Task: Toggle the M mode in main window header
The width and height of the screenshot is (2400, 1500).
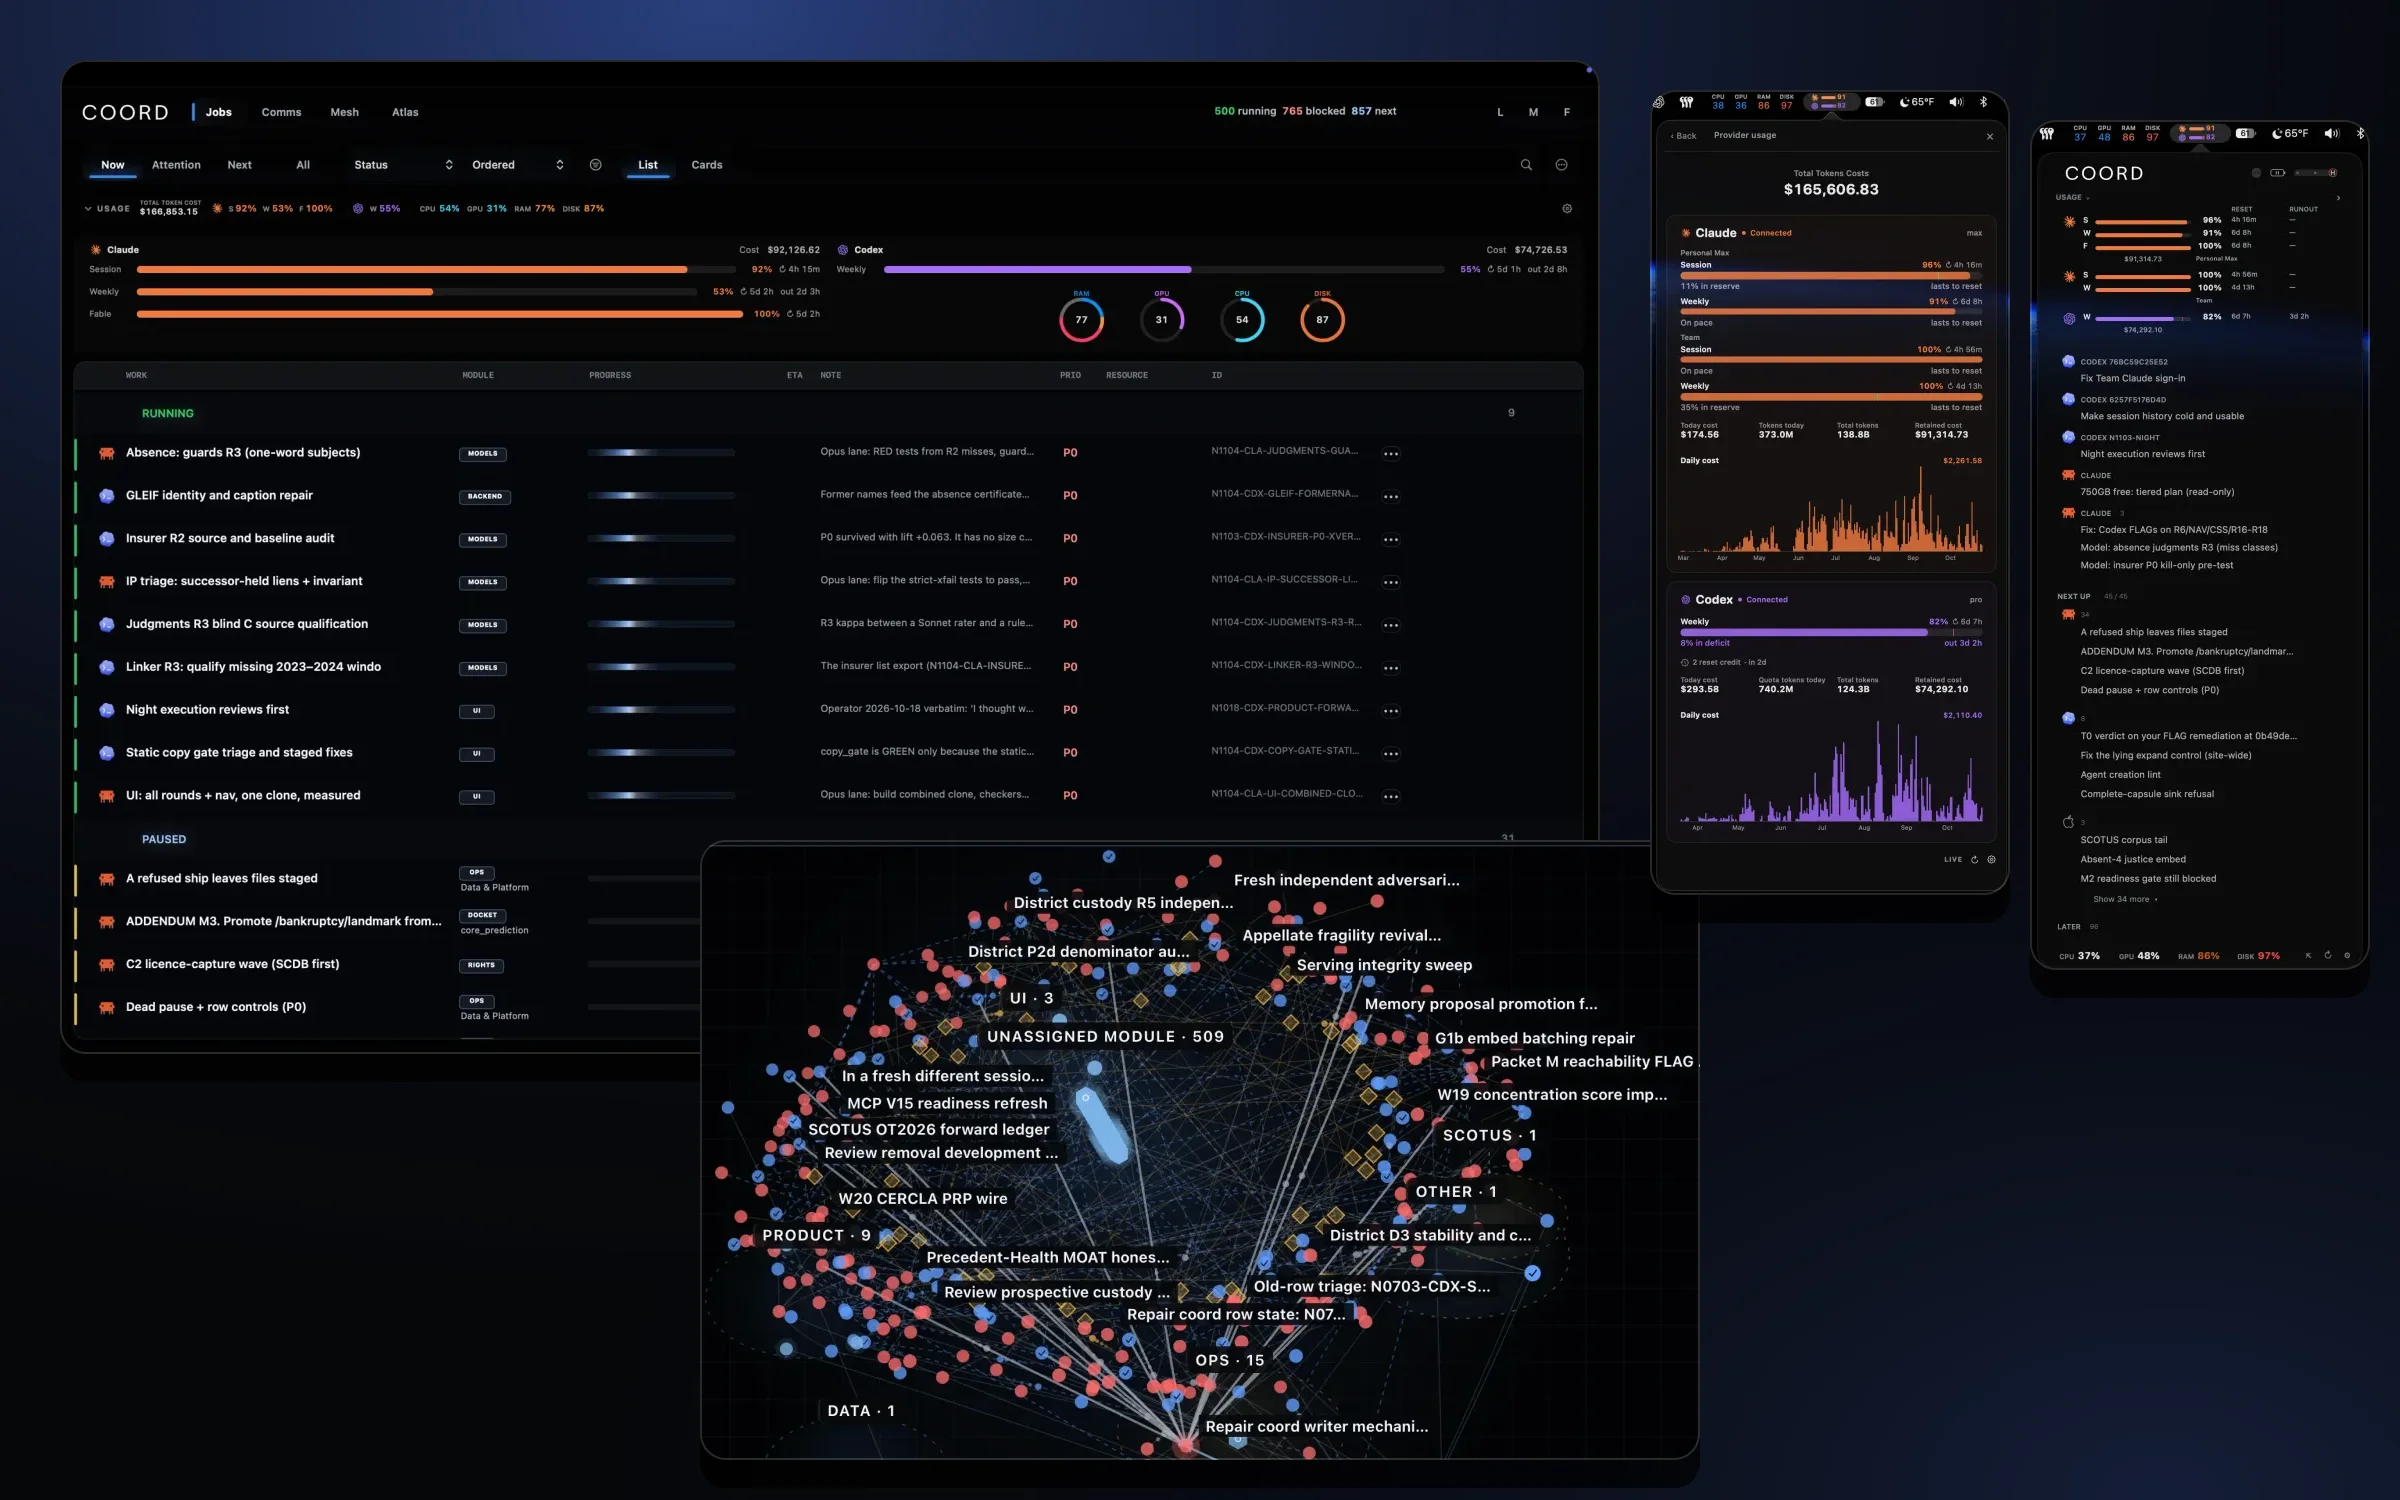Action: click(1533, 112)
